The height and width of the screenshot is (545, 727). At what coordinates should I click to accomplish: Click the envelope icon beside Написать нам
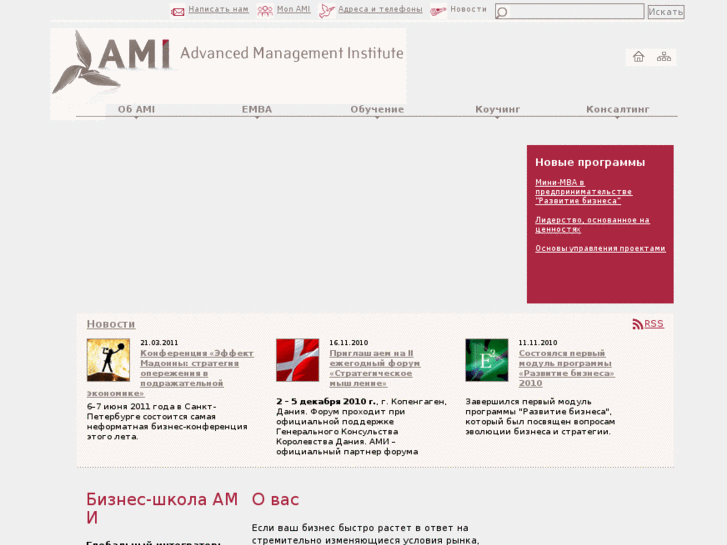tap(178, 12)
